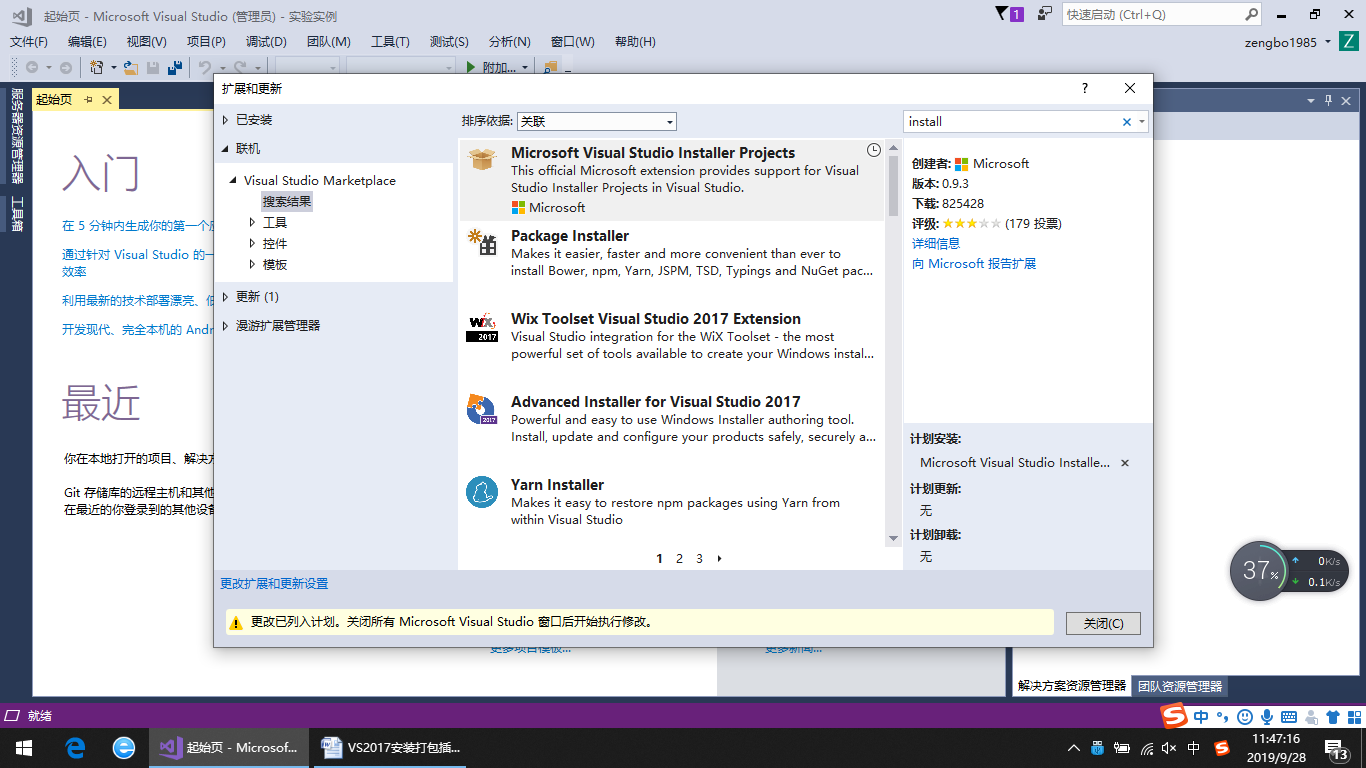
Task: Click the Sogou emoji smiley icon
Action: pyautogui.click(x=1245, y=717)
